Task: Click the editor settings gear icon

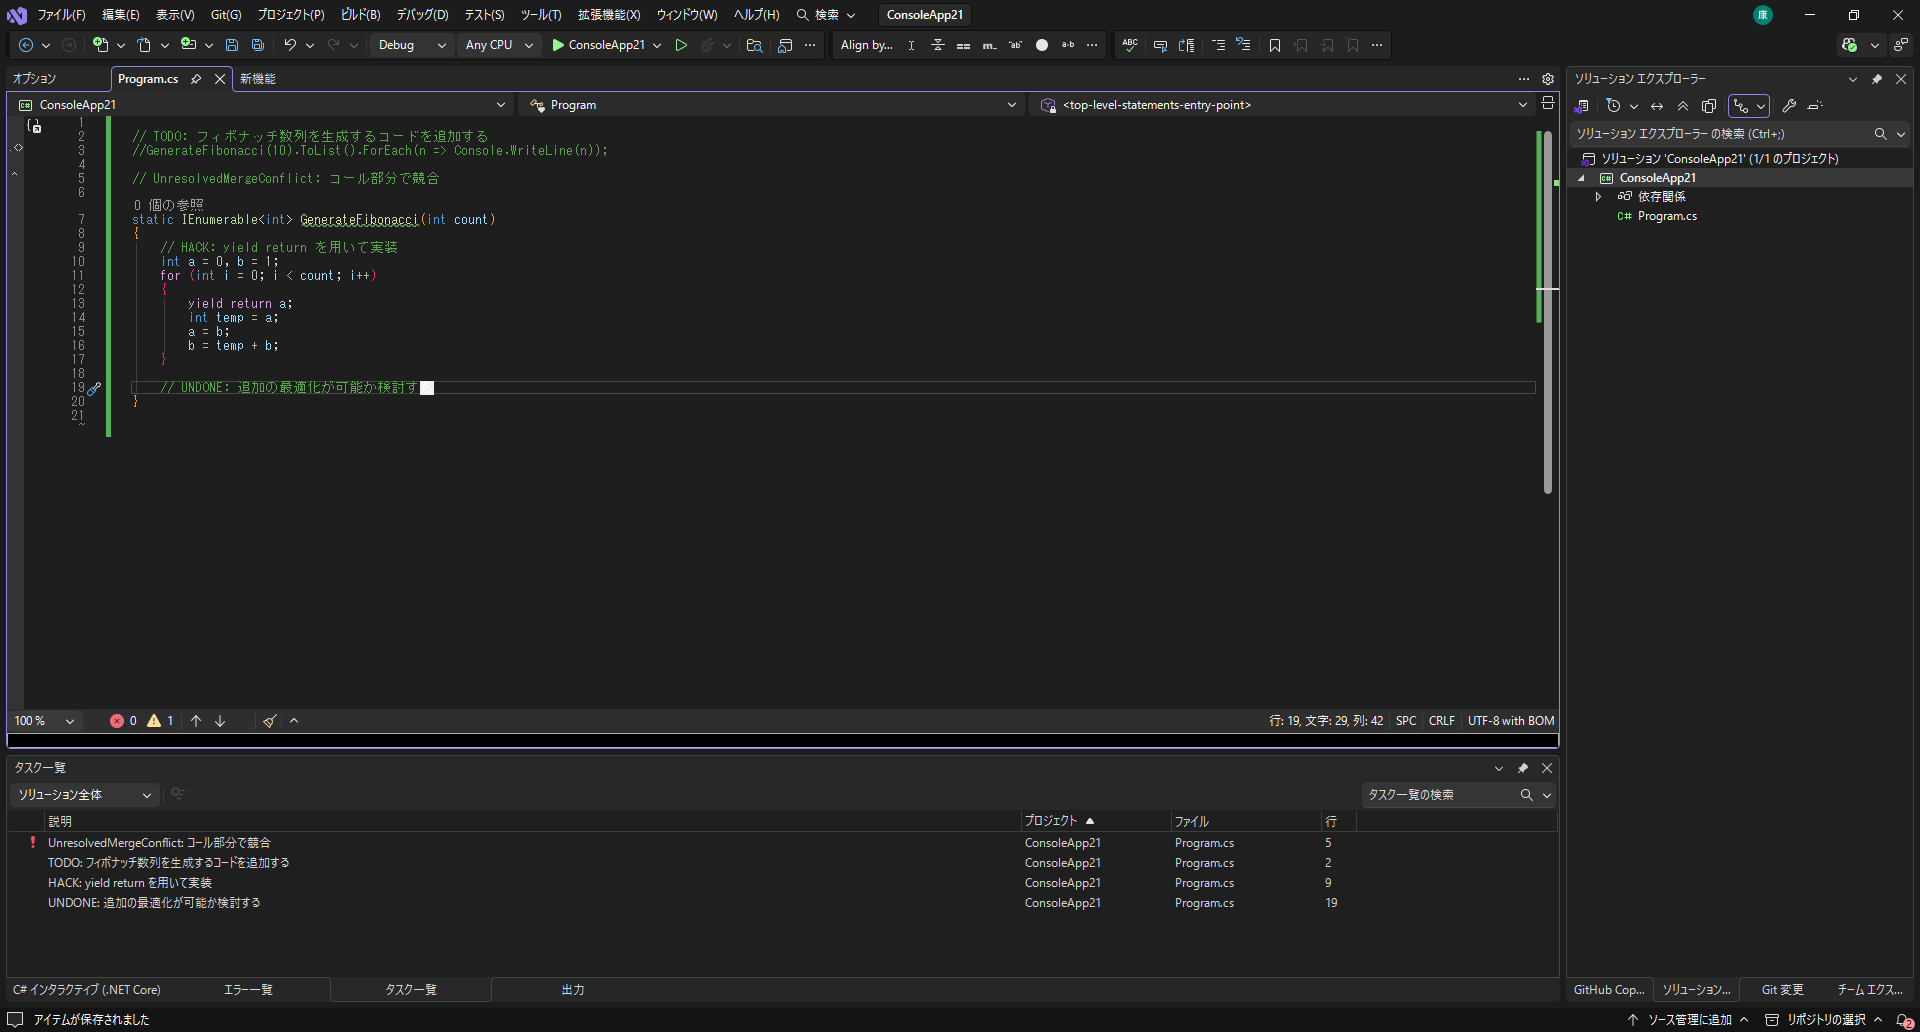Action: tap(1548, 79)
